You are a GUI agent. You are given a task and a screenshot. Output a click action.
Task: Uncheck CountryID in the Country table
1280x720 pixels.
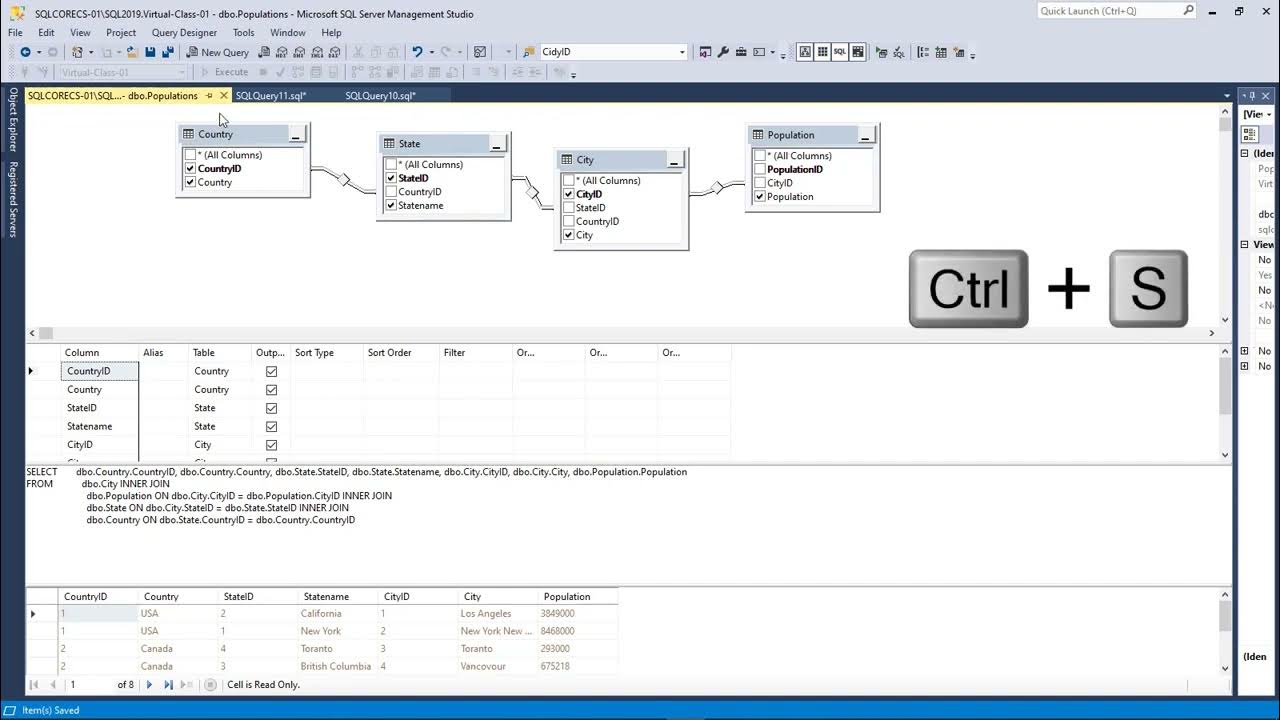[x=190, y=169]
